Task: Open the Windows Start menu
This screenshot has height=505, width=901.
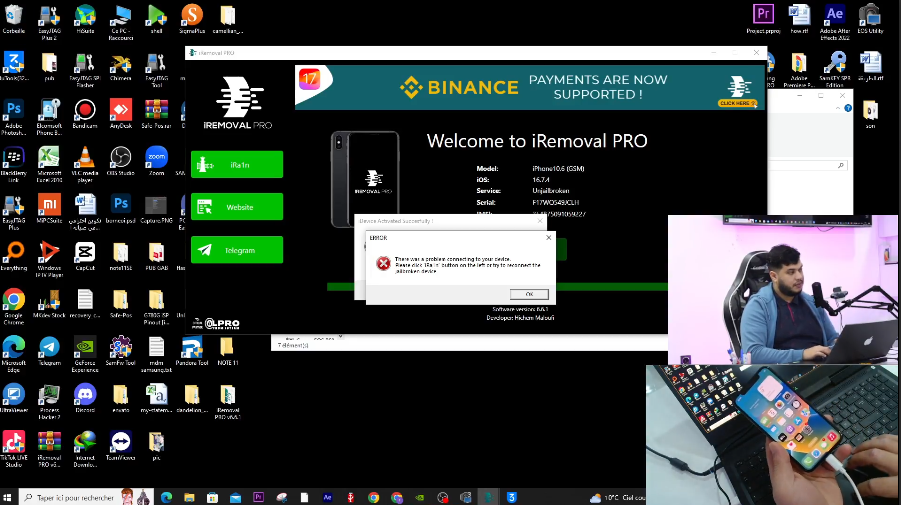Action: [x=7, y=498]
